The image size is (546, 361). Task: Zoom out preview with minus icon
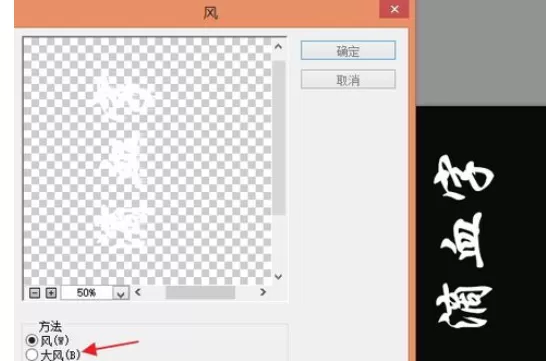coord(34,293)
